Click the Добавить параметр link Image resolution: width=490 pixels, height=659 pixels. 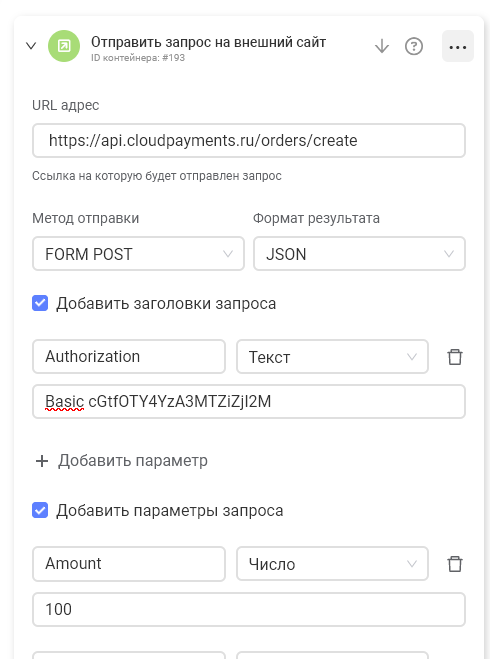[x=133, y=461]
